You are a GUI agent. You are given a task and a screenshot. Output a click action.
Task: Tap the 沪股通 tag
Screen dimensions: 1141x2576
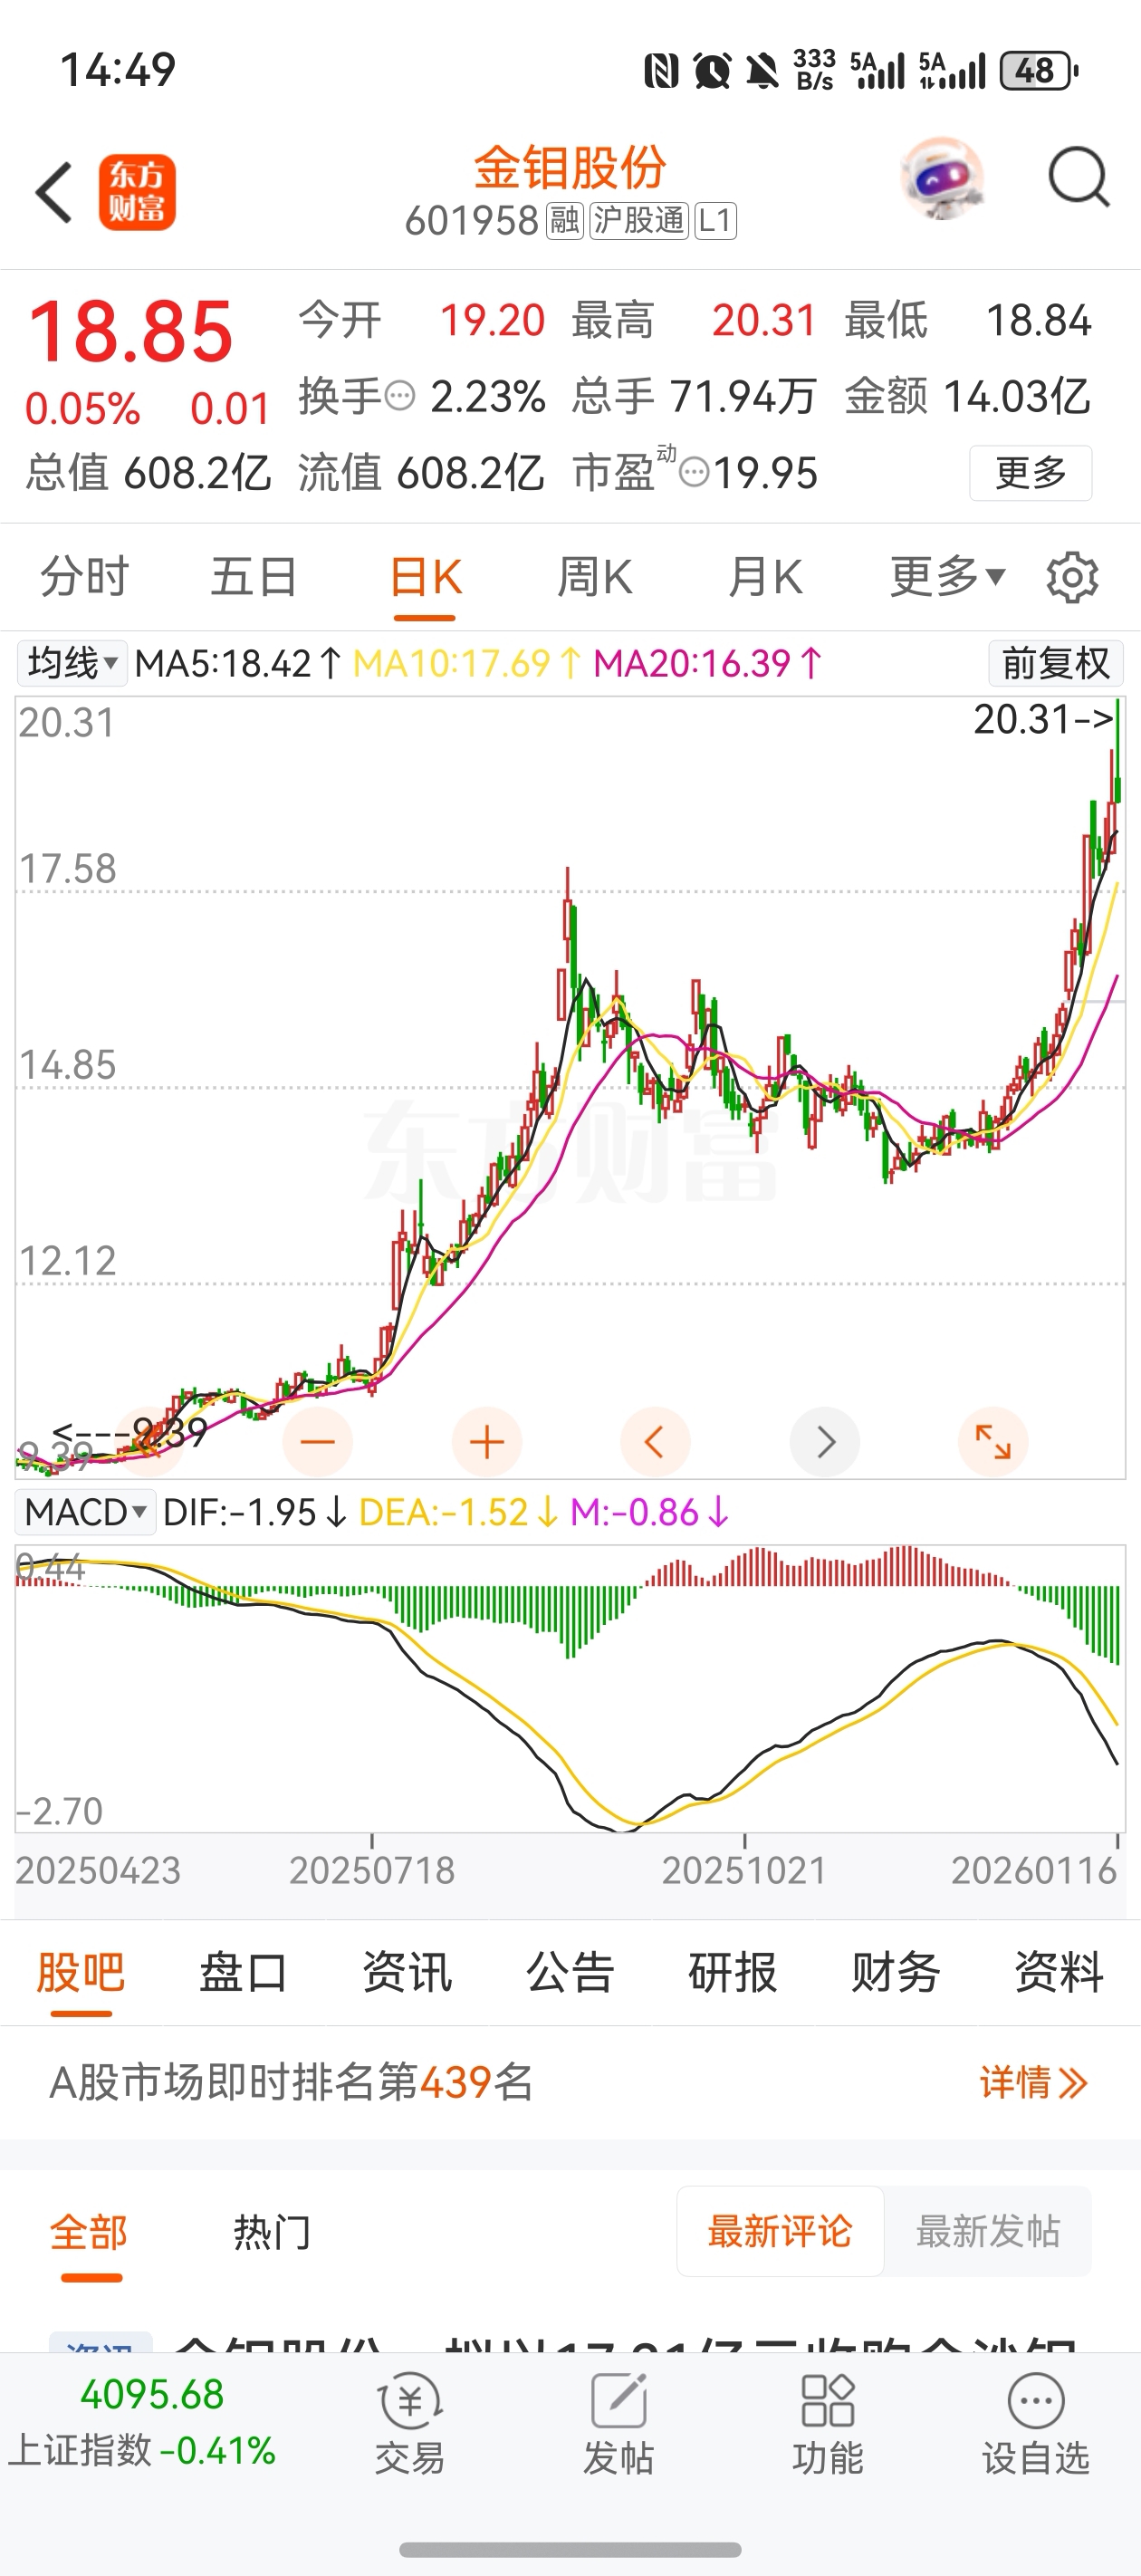[639, 220]
